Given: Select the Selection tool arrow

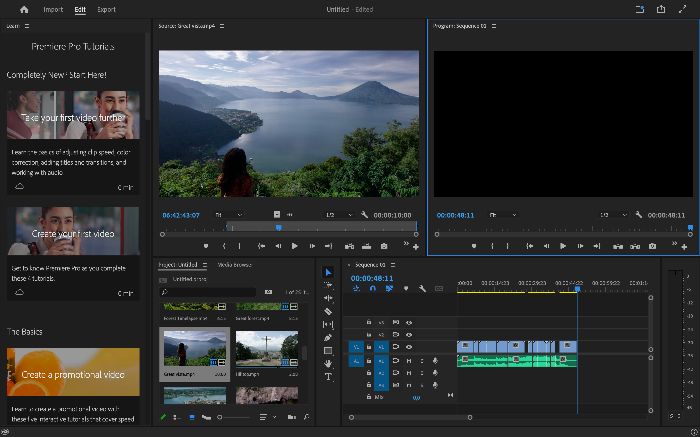Looking at the screenshot, I should click(329, 272).
